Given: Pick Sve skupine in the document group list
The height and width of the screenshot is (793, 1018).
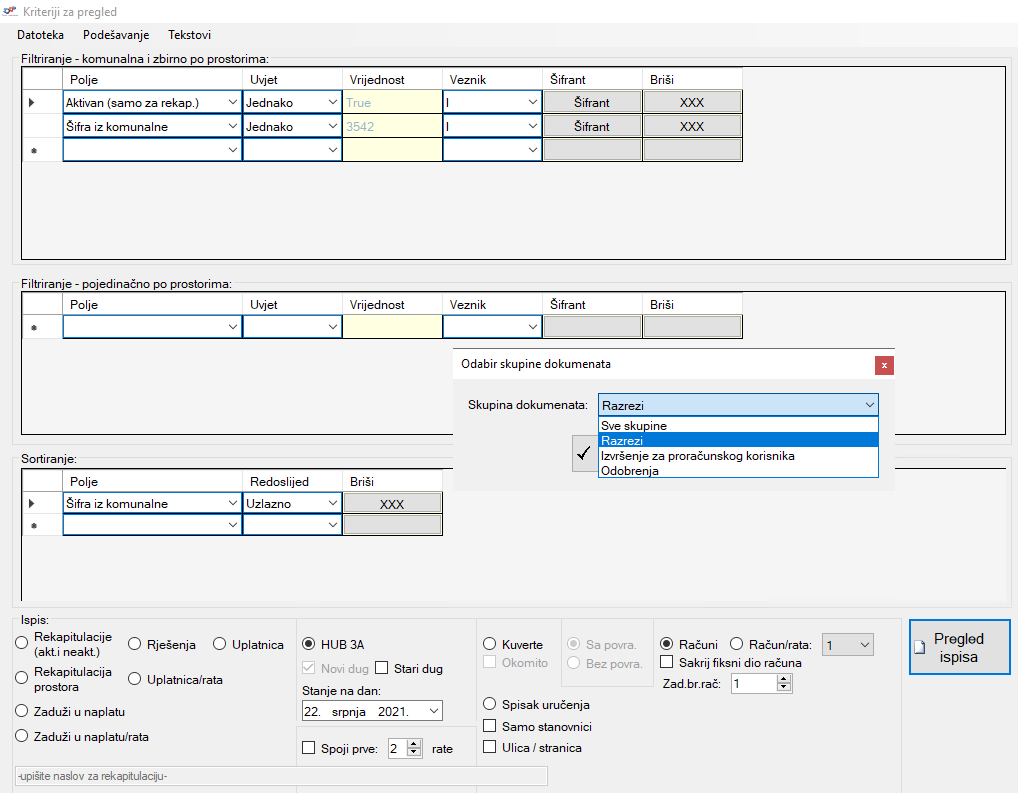Looking at the screenshot, I should 634,425.
